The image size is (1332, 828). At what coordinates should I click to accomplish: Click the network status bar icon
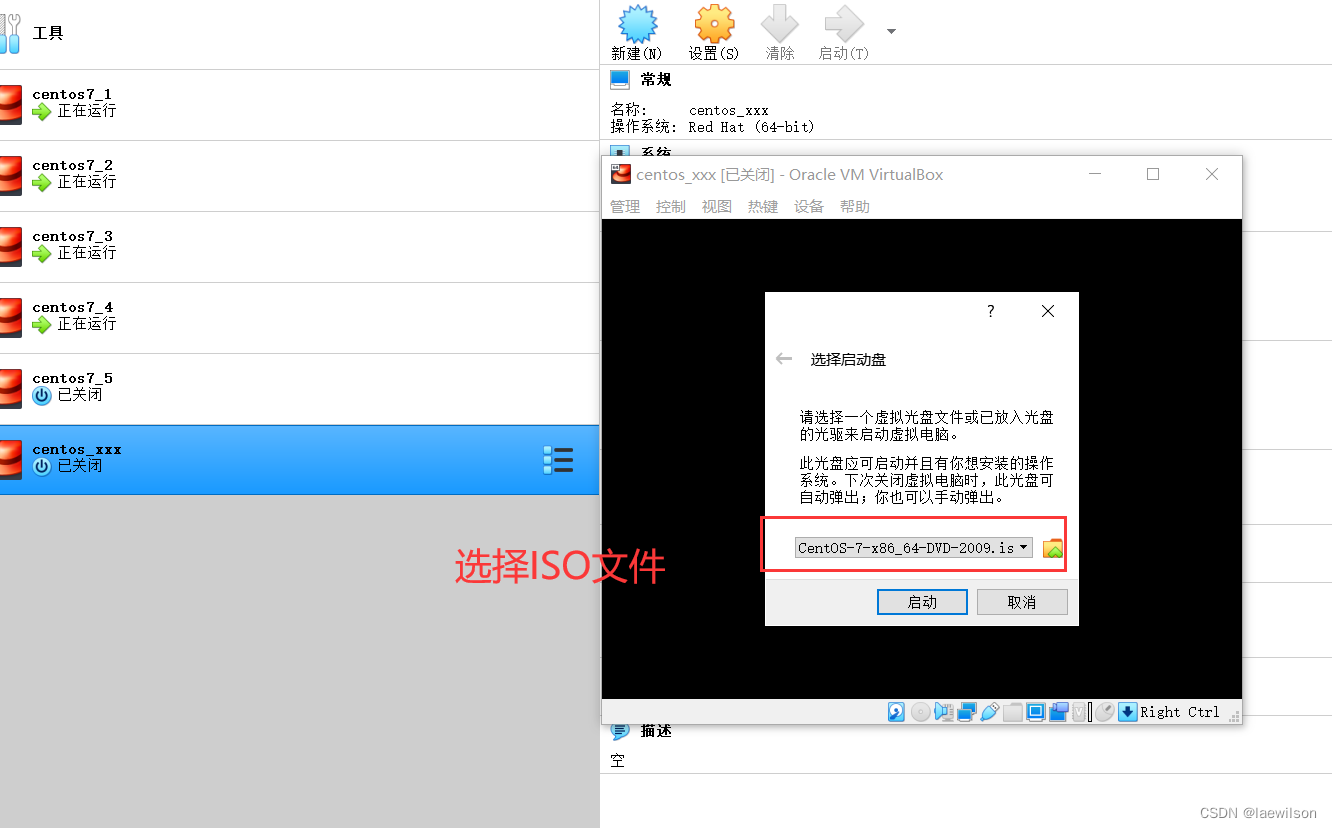(967, 712)
